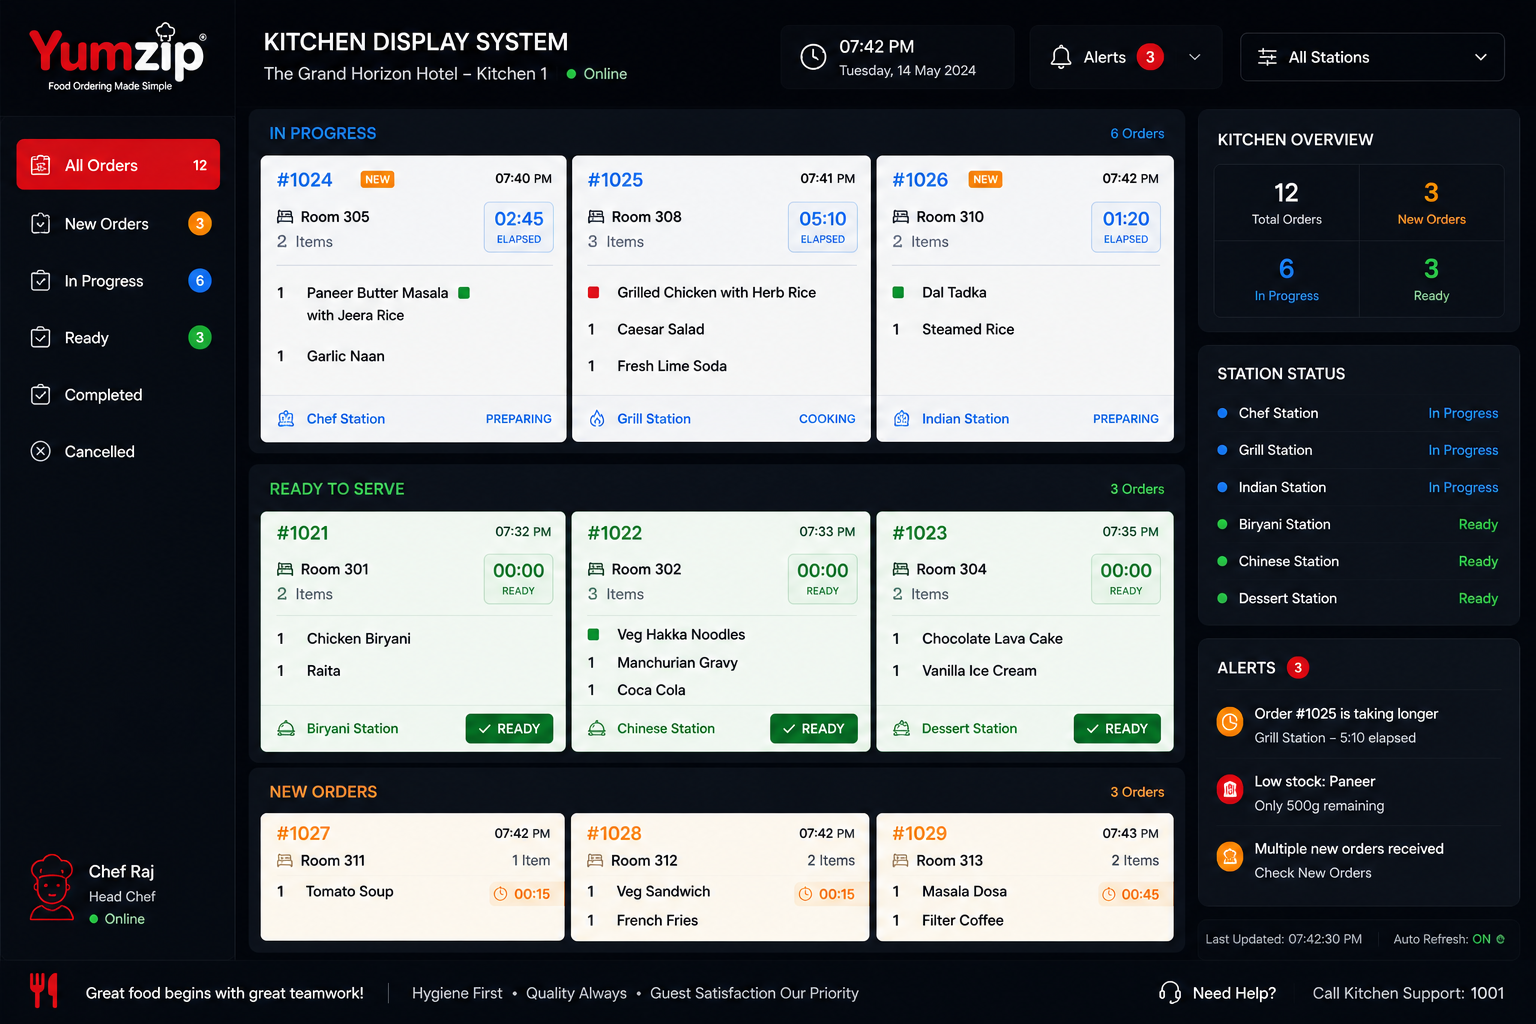
Task: Click 'Last Updated: 07:42:30 PM' text
Action: point(1283,939)
